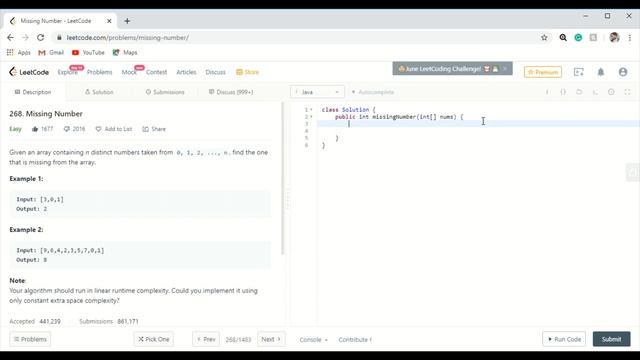Click the Premium button
Viewport: 640px width, 360px height.
[x=543, y=72]
